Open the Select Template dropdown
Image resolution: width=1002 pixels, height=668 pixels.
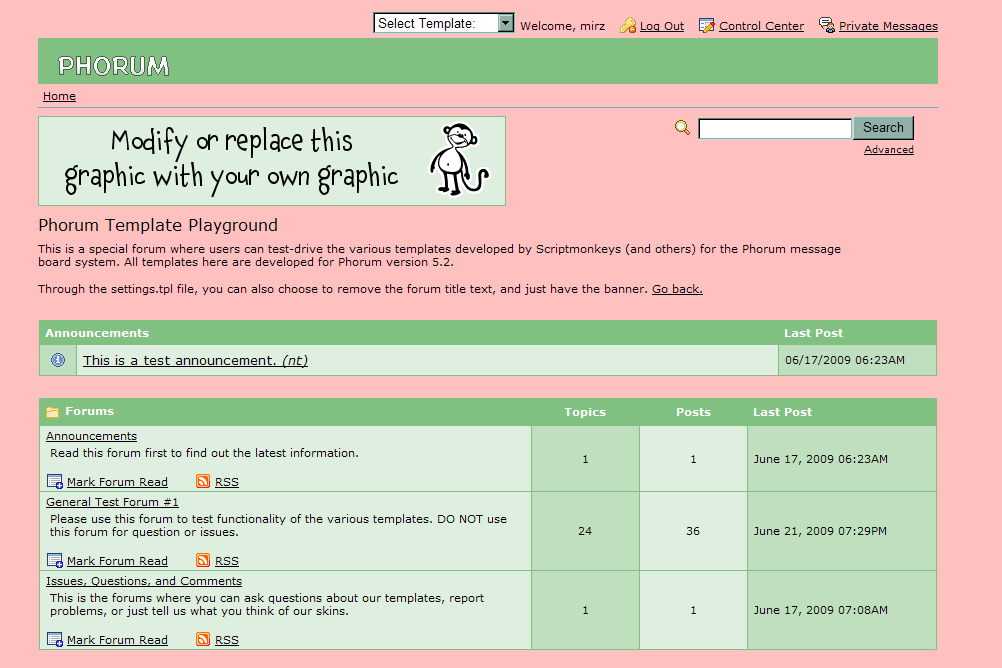(x=443, y=23)
